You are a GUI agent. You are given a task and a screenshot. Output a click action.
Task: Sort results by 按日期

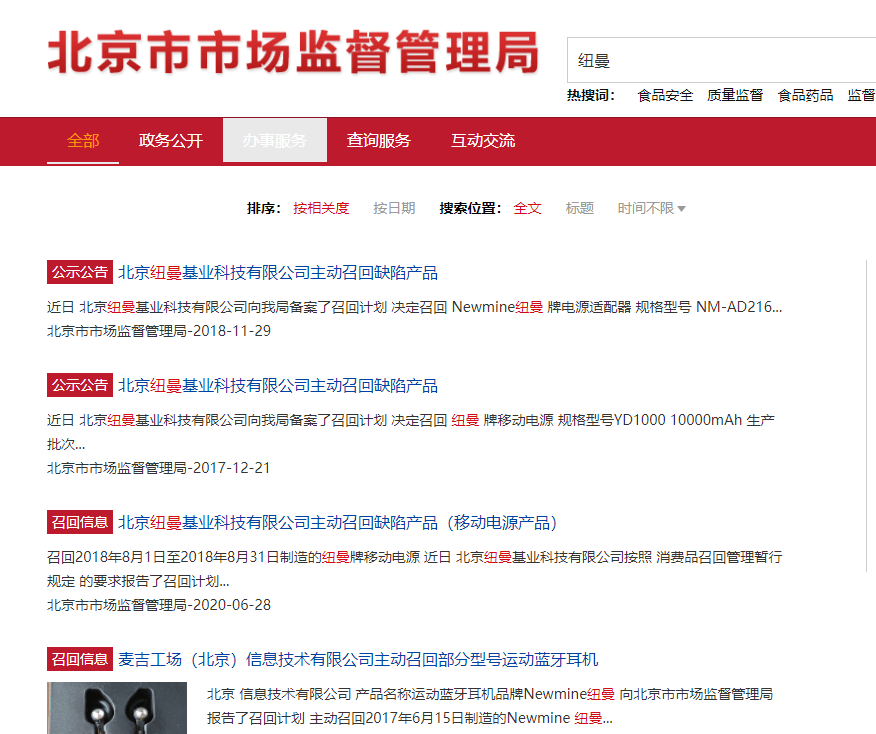[394, 208]
